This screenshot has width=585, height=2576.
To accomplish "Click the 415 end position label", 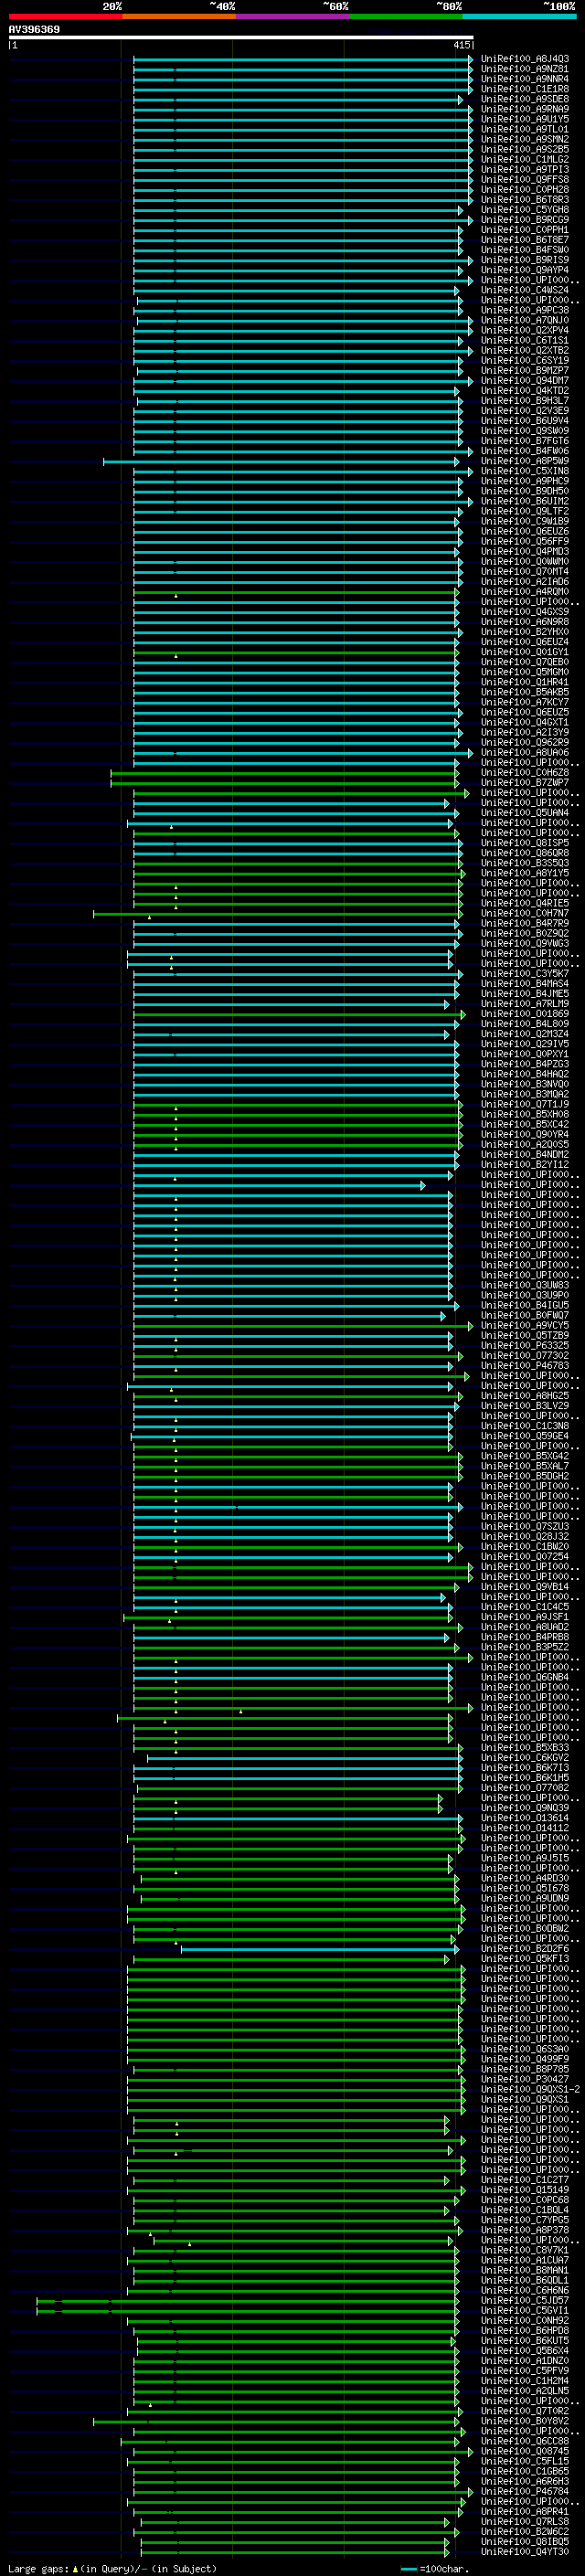I will (462, 45).
